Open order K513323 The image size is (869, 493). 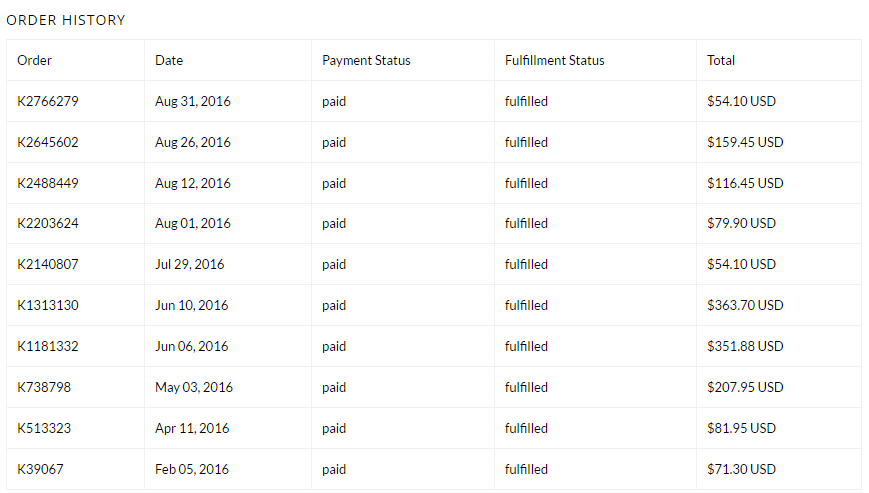click(x=44, y=428)
